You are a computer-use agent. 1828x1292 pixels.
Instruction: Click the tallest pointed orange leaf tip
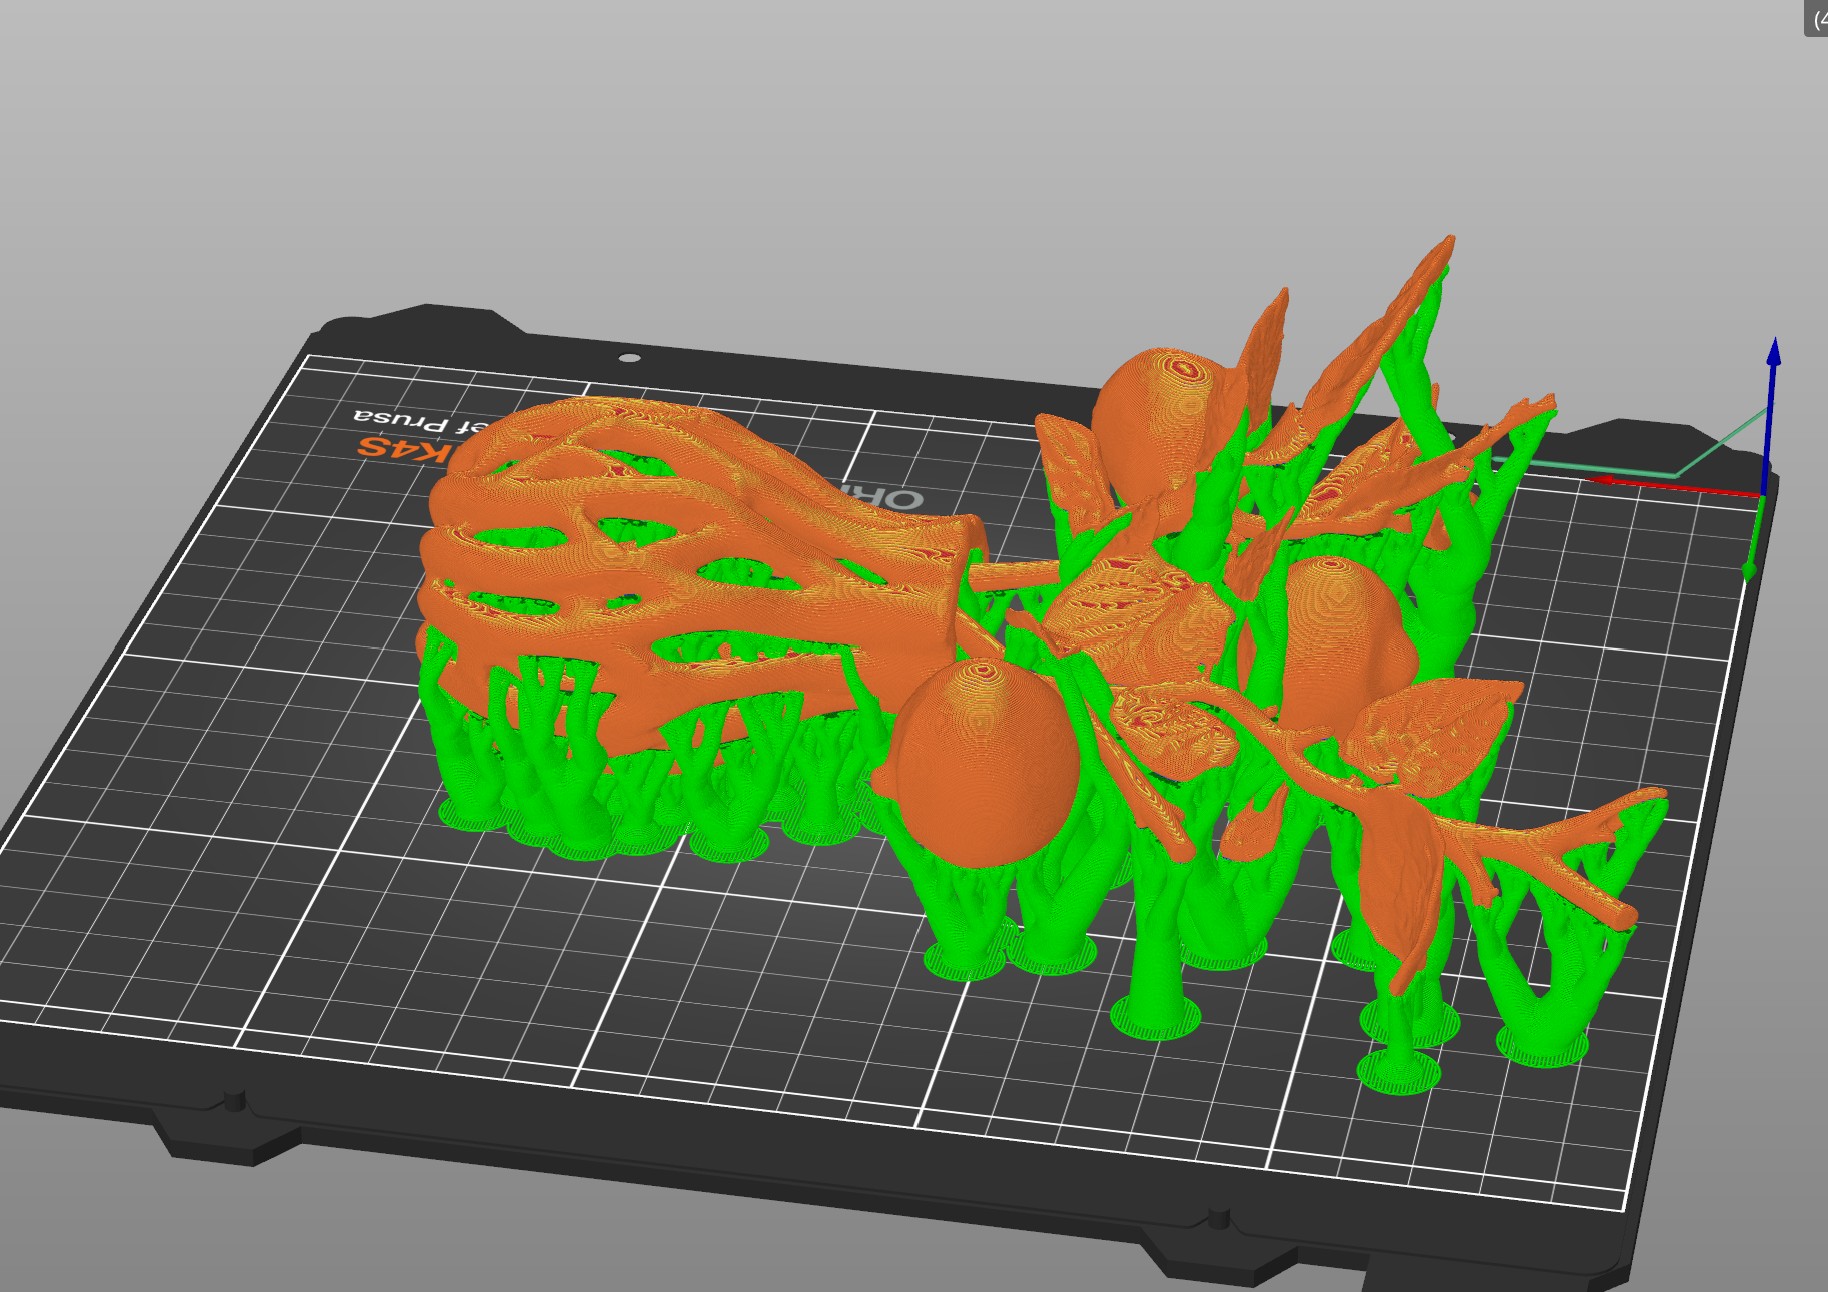pos(1445,245)
